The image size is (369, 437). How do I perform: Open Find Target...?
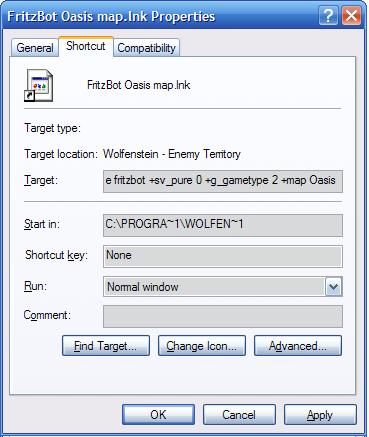106,346
